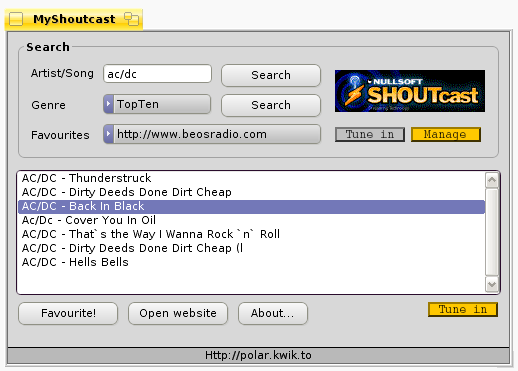Open the Favourites beosradio.com dropdown
The width and height of the screenshot is (518, 371).
tap(212, 134)
